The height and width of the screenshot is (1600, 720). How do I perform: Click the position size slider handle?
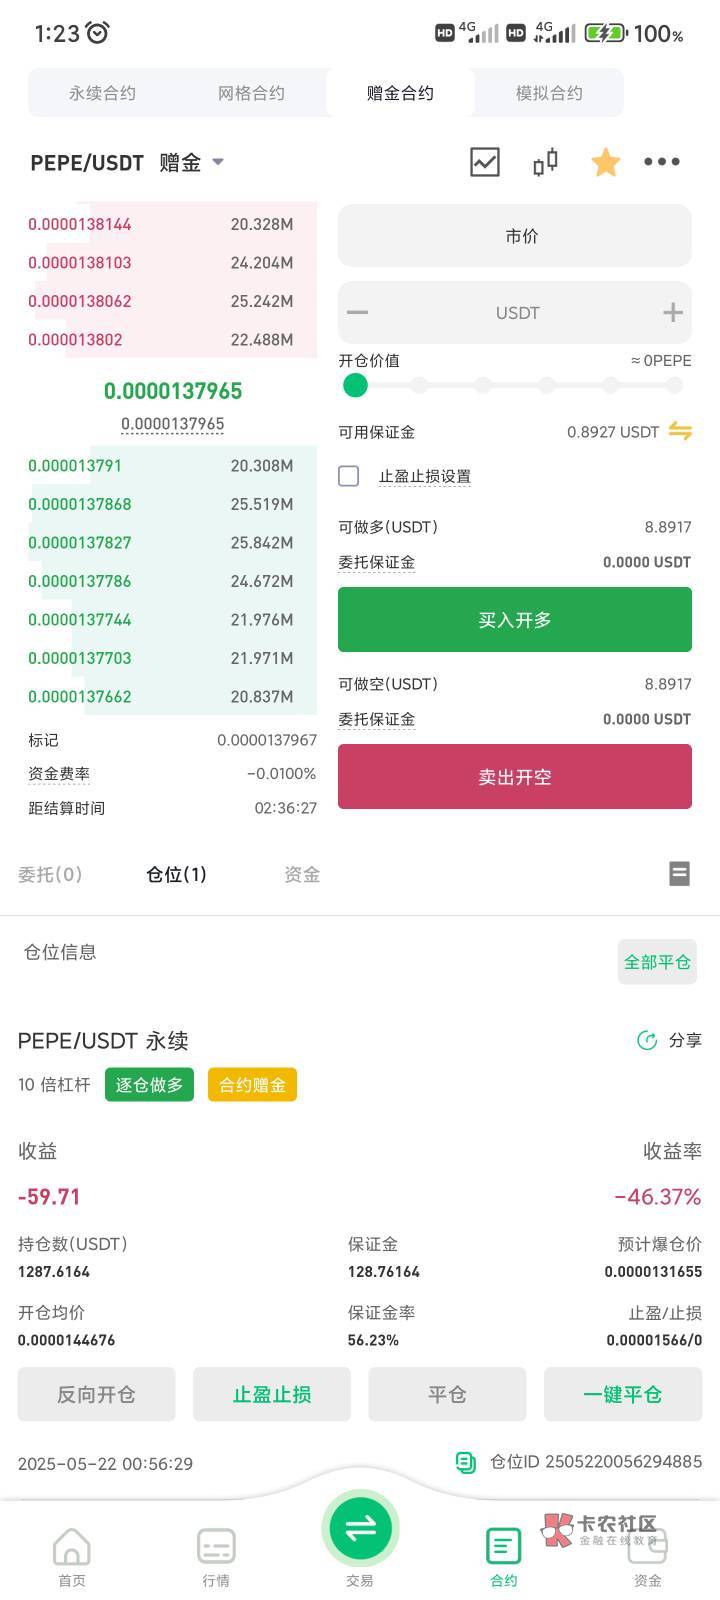(355, 386)
